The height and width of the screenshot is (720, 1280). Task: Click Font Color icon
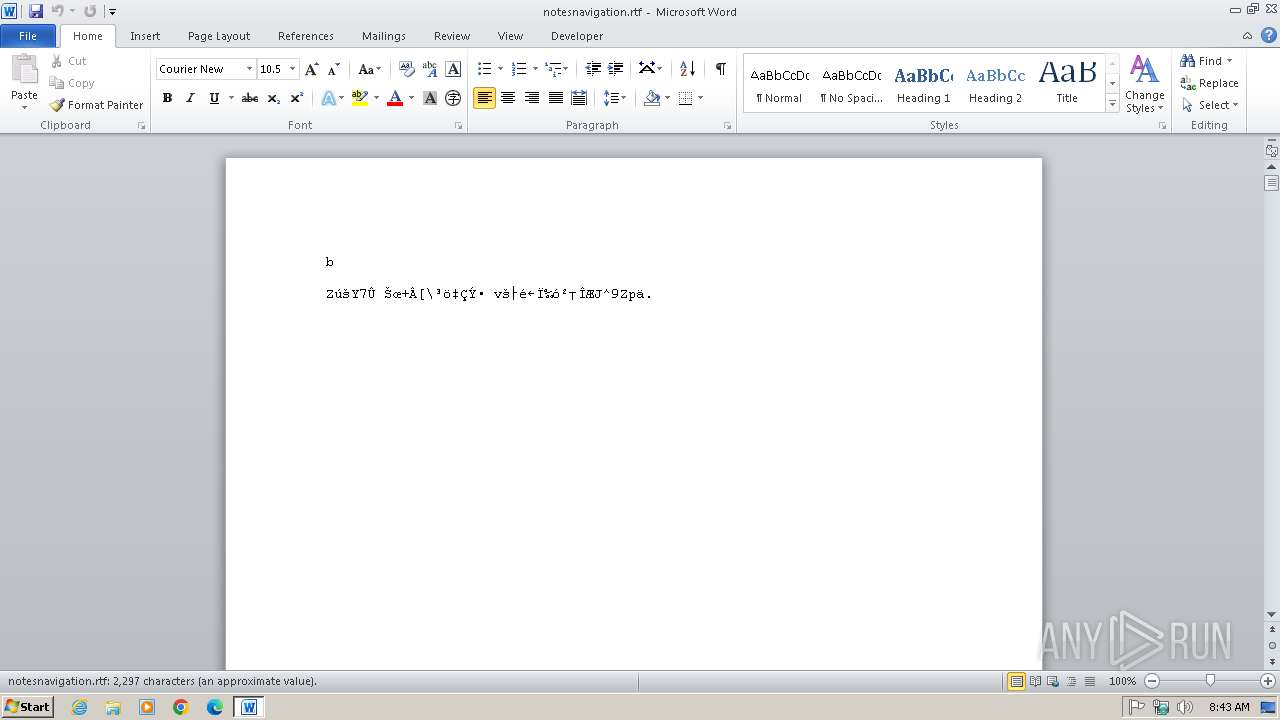[395, 98]
